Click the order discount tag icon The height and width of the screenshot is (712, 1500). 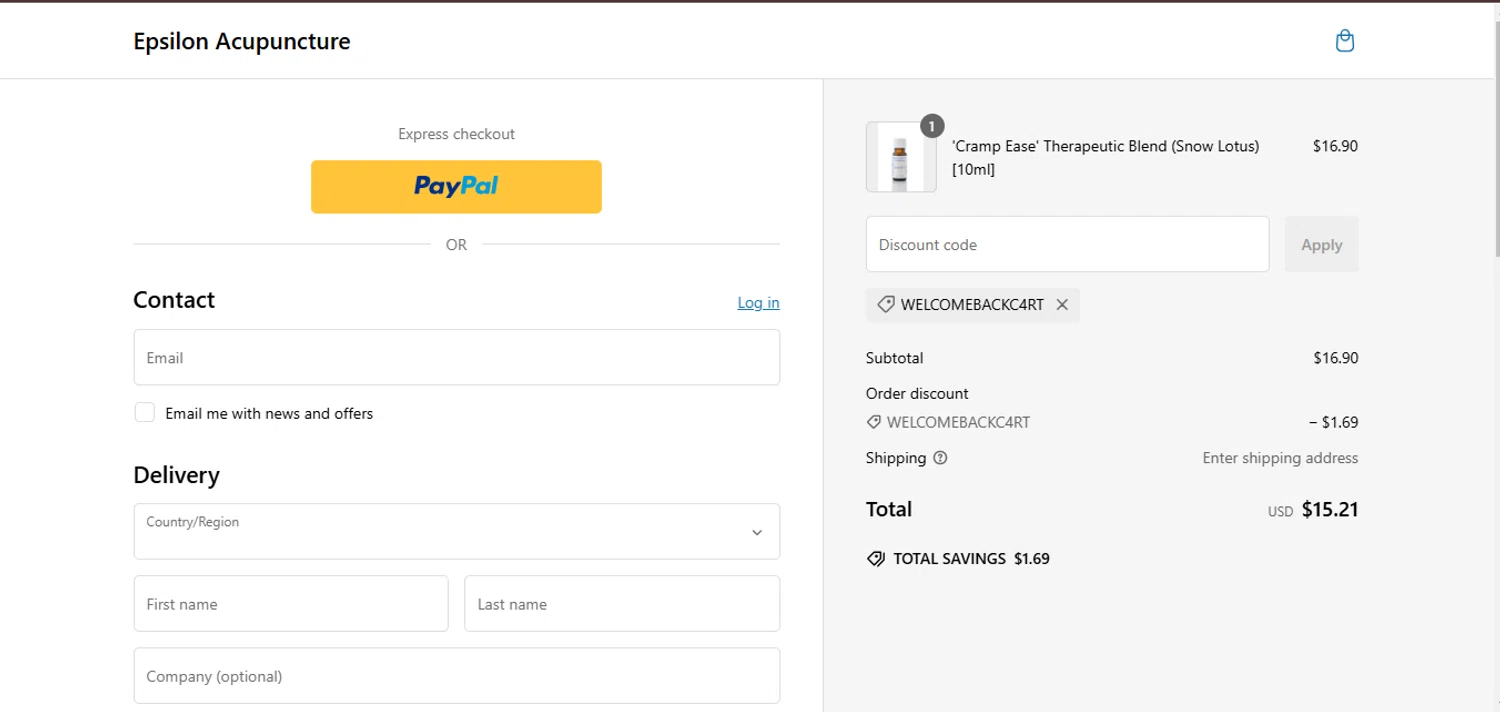(874, 422)
